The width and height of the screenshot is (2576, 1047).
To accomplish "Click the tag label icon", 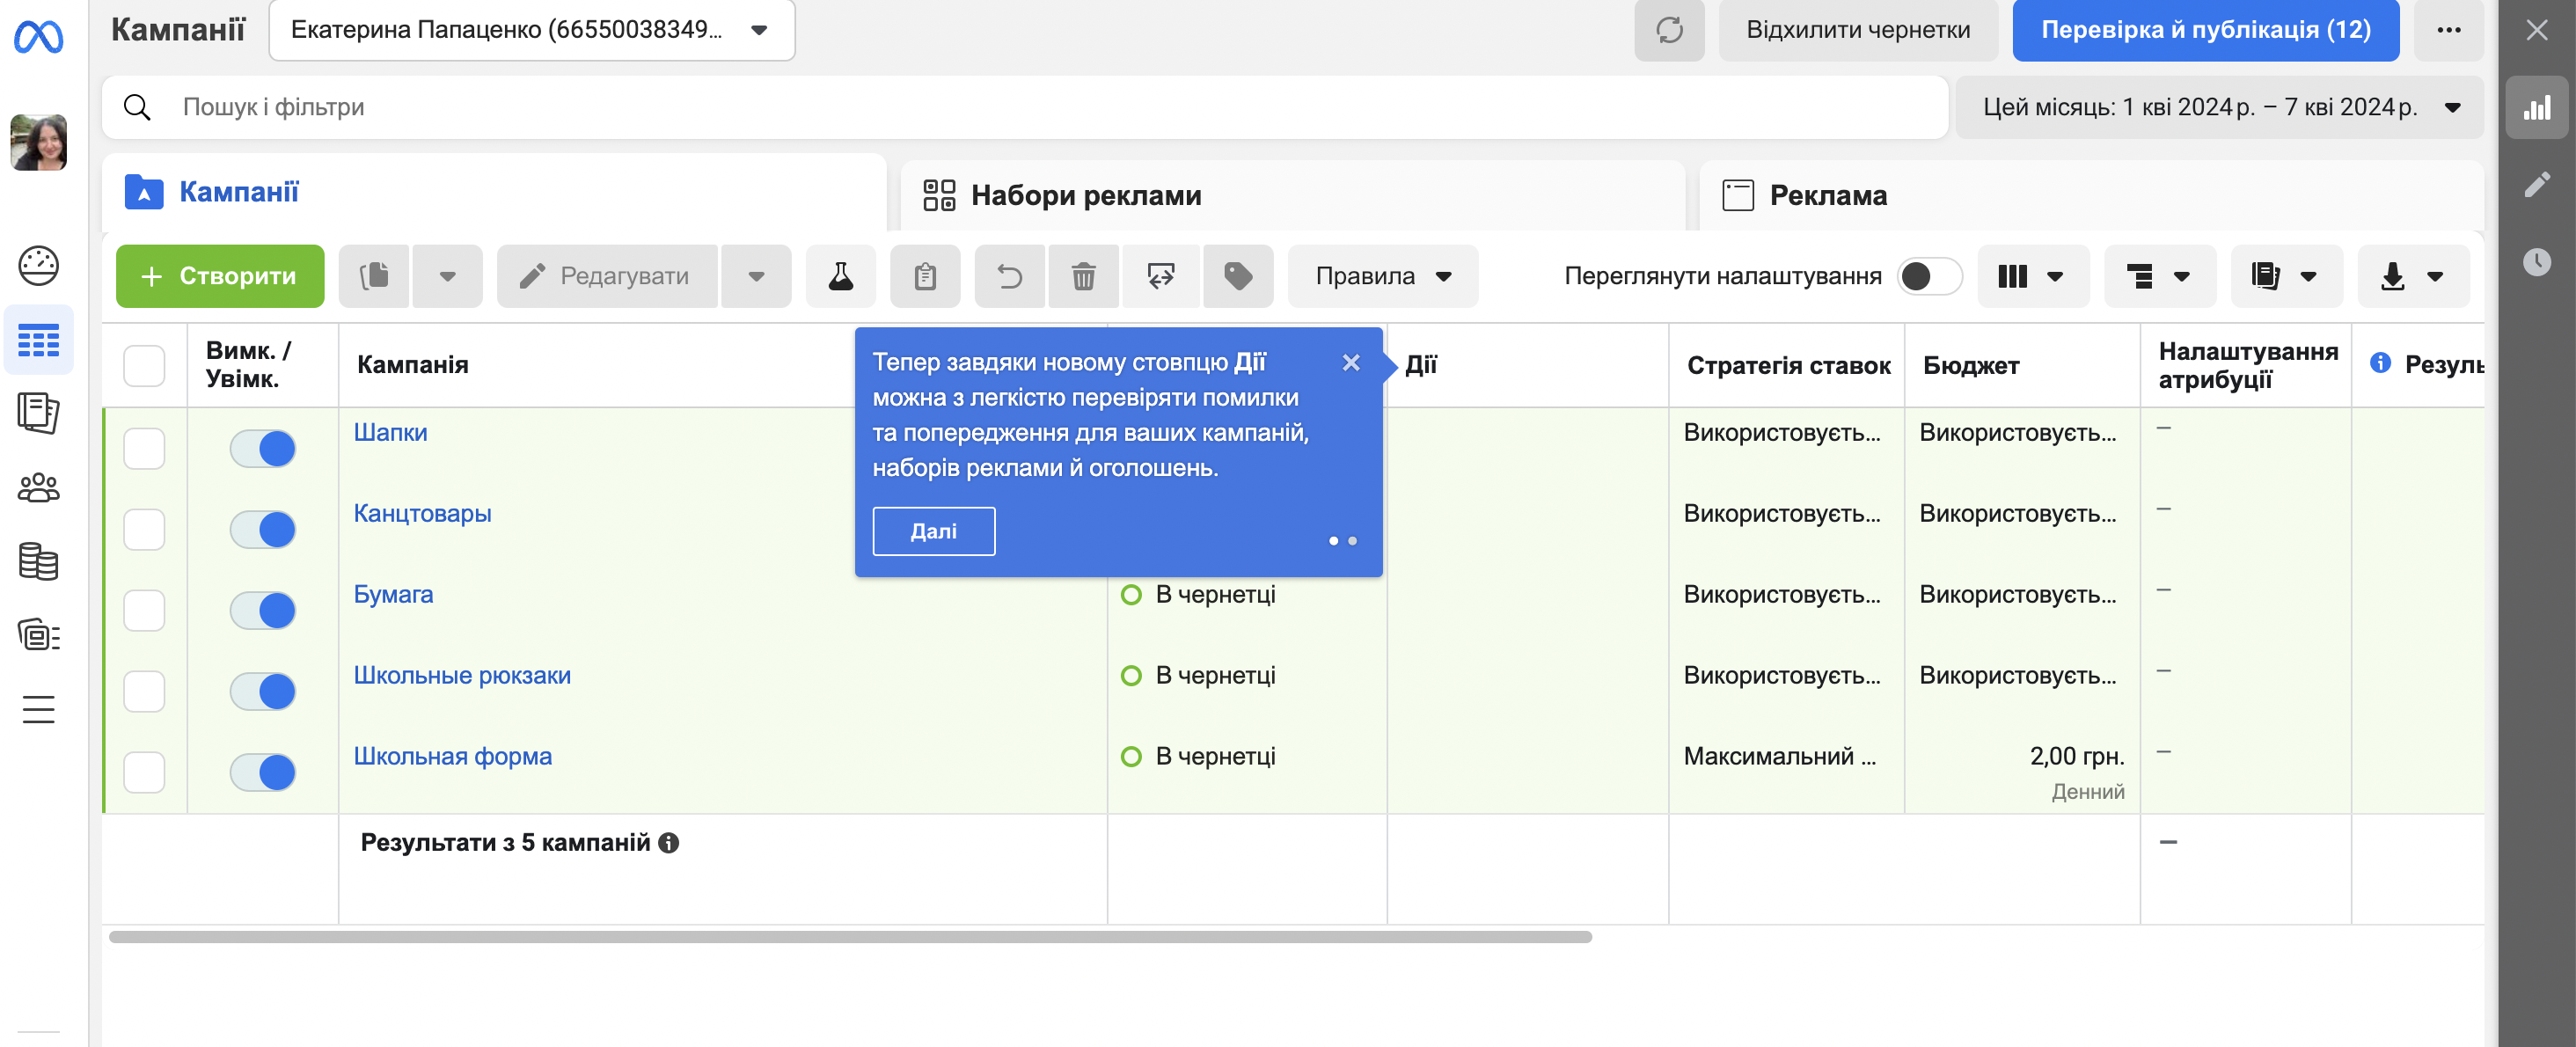I will pos(1238,276).
